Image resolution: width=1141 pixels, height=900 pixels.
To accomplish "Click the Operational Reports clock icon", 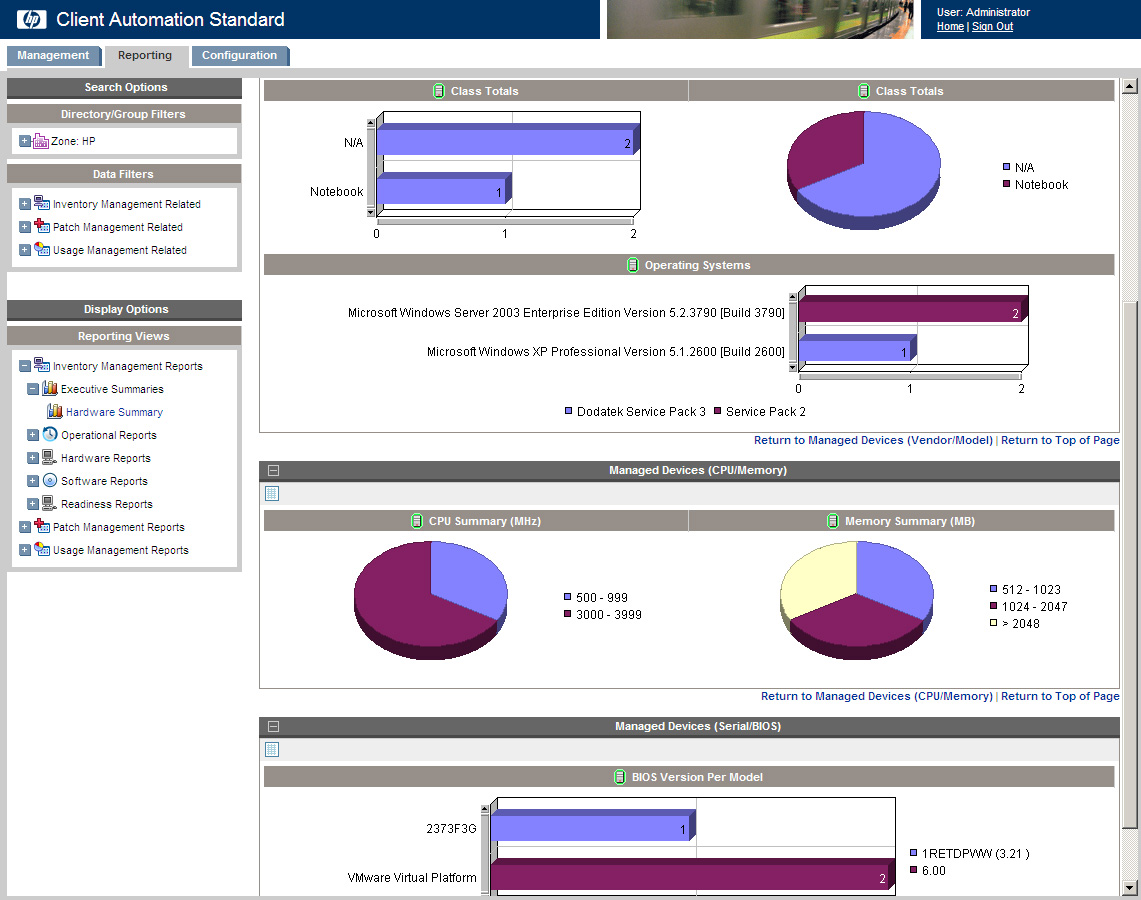I will (49, 434).
